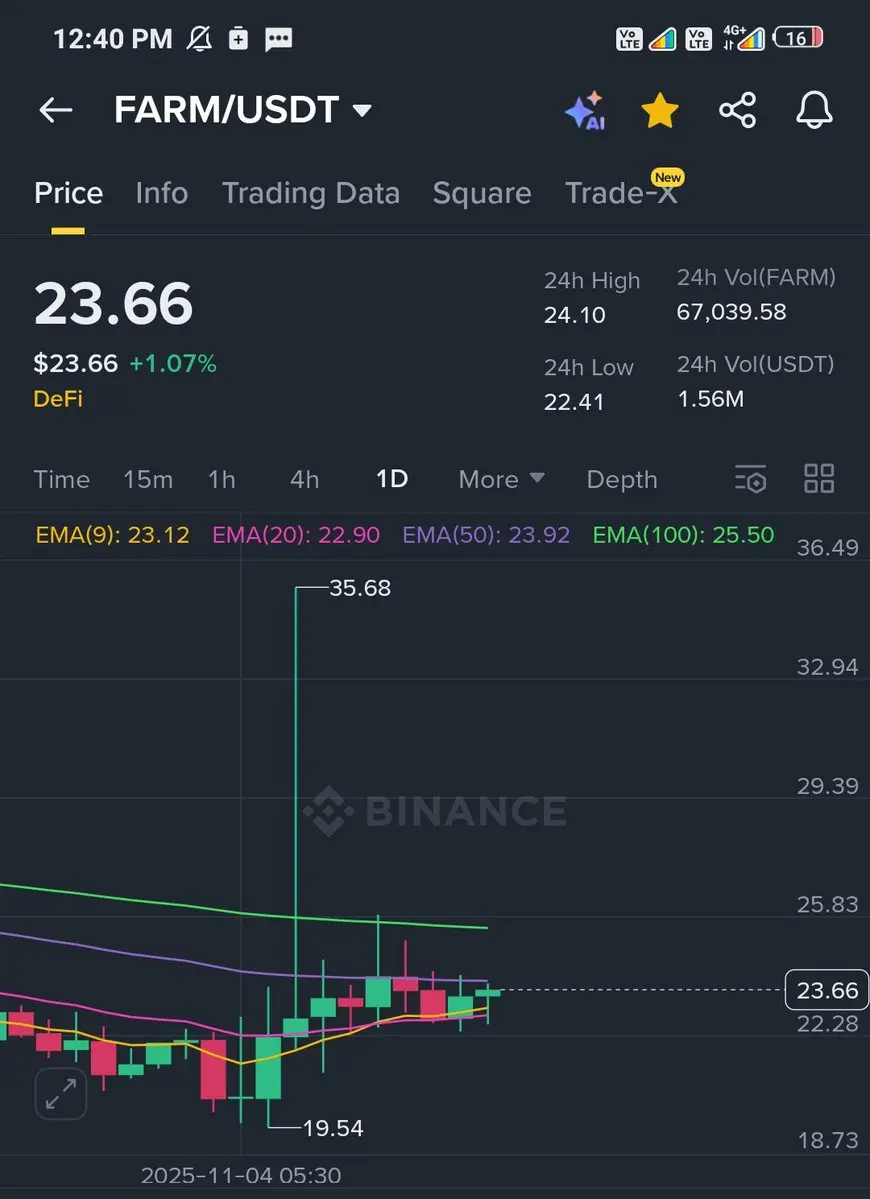870x1199 pixels.
Task: Select the EMA(9): 23.12 indicator label
Action: [112, 535]
